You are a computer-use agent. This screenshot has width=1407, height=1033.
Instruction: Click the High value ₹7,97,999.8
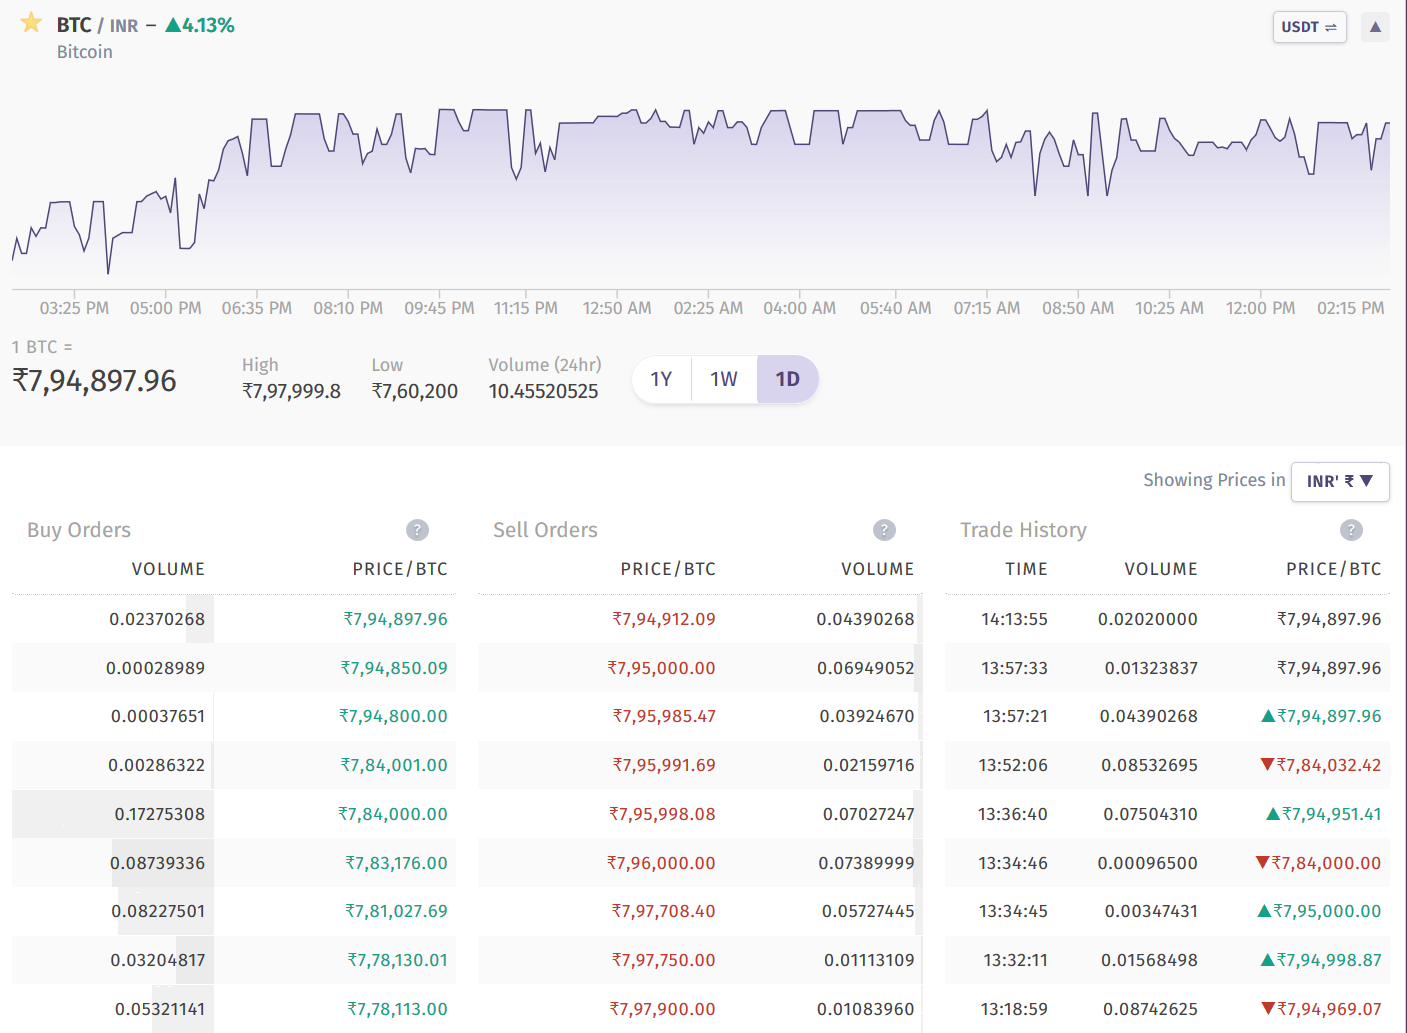point(291,391)
